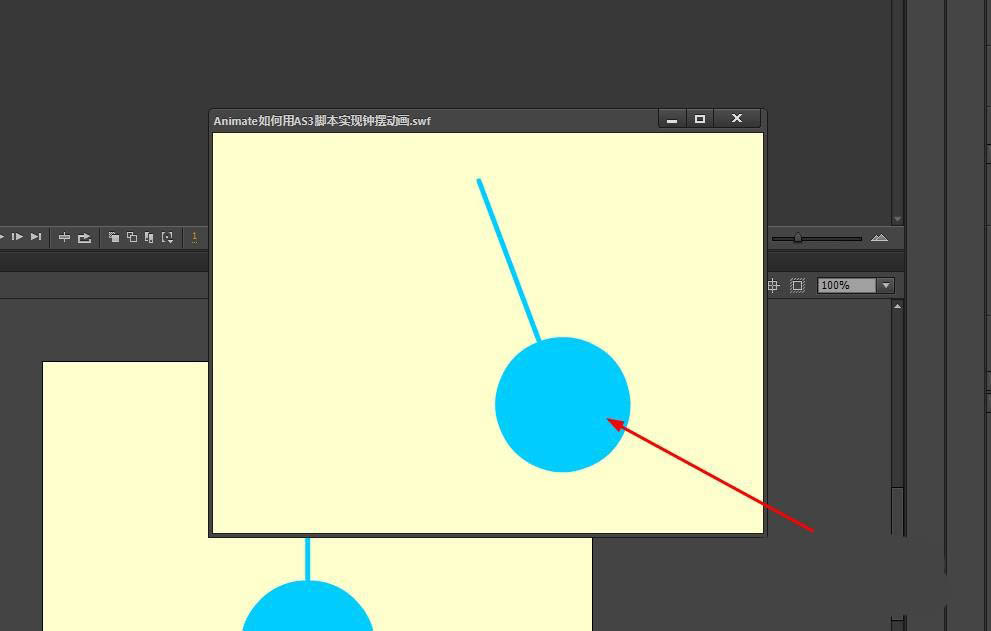
Task: Open the stage zoom dropdown arrow
Action: pyautogui.click(x=886, y=285)
